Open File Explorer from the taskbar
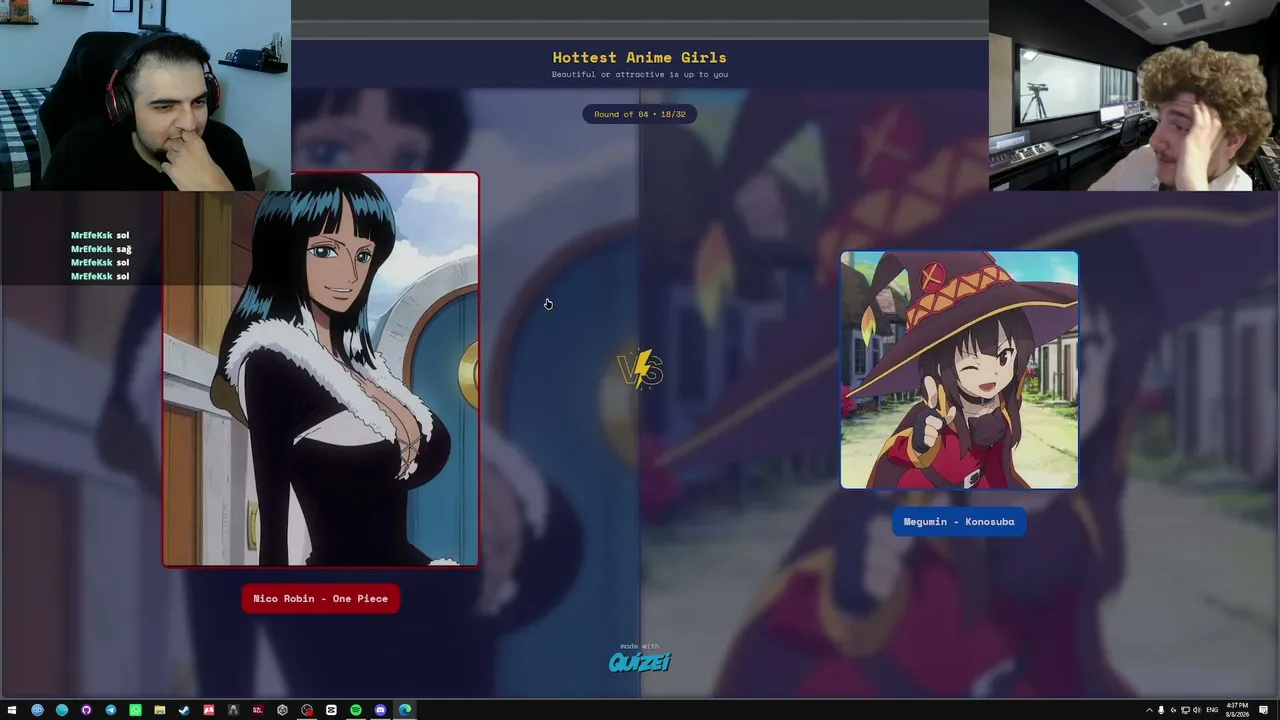 (160, 710)
